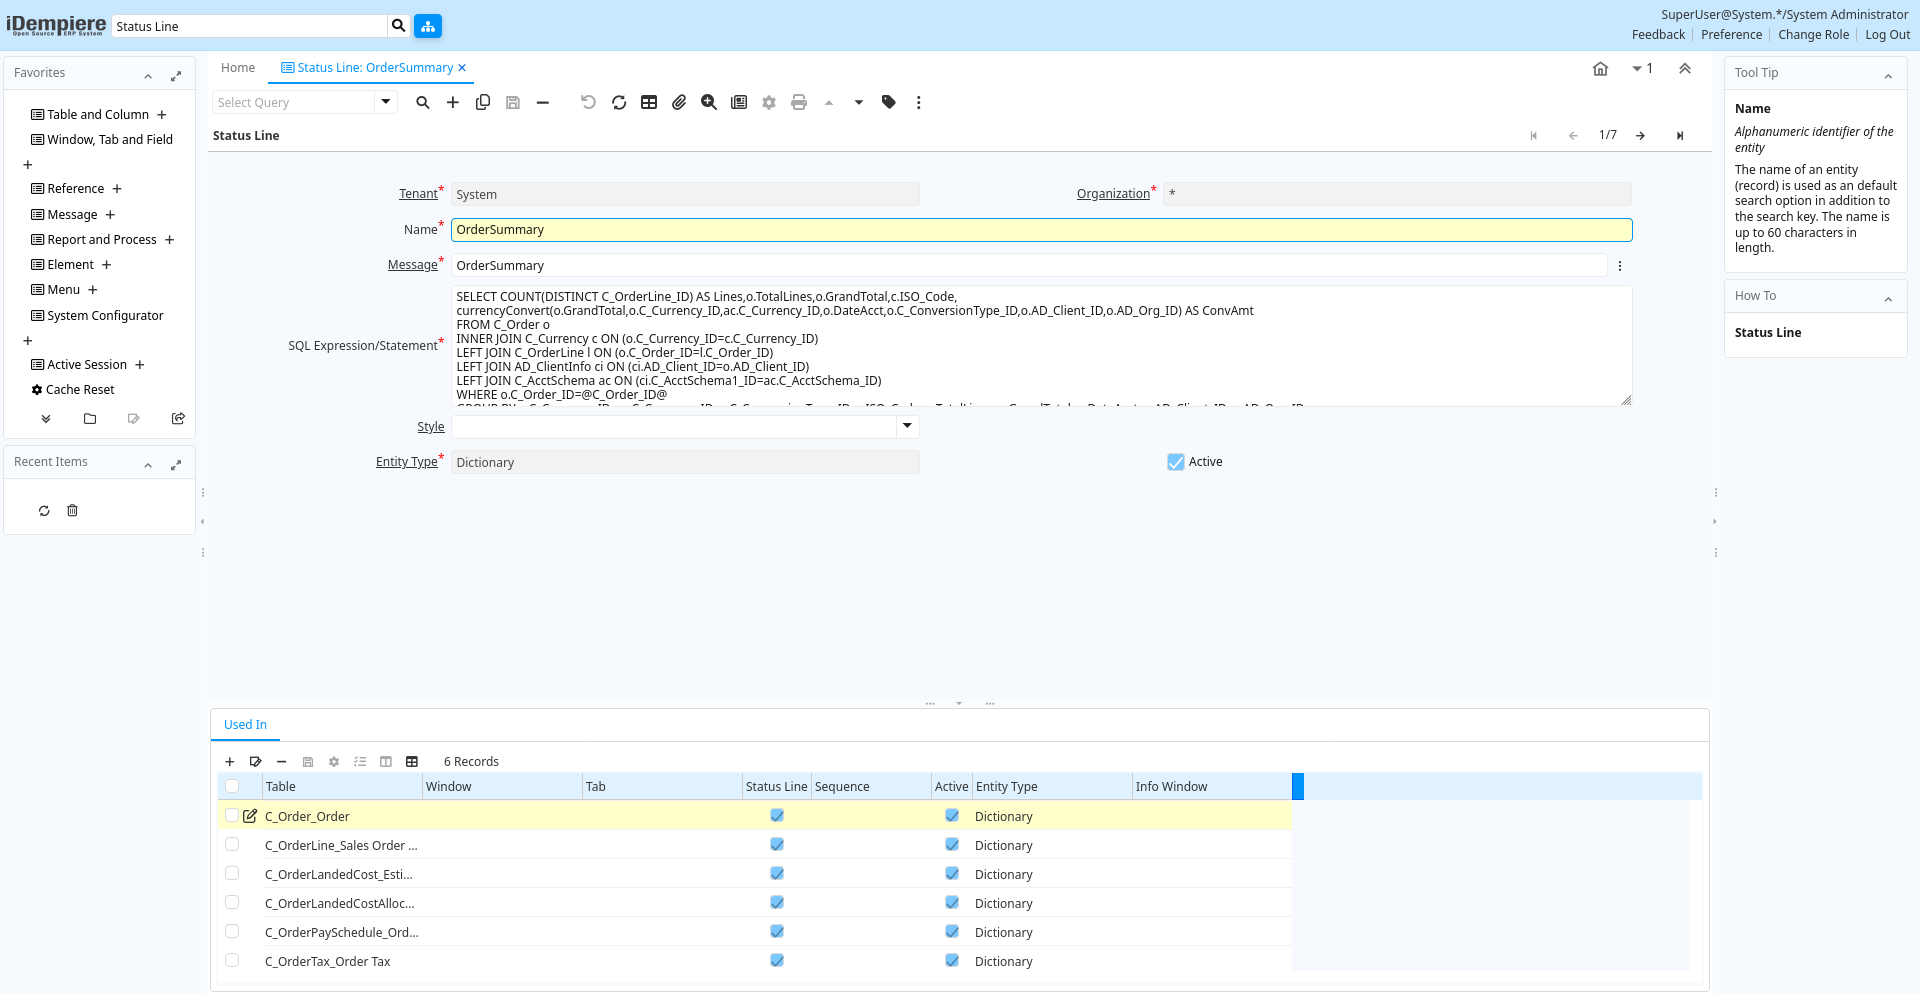Click the New Record plus icon in toolbar
Viewport: 1920px width, 994px height.
point(453,102)
